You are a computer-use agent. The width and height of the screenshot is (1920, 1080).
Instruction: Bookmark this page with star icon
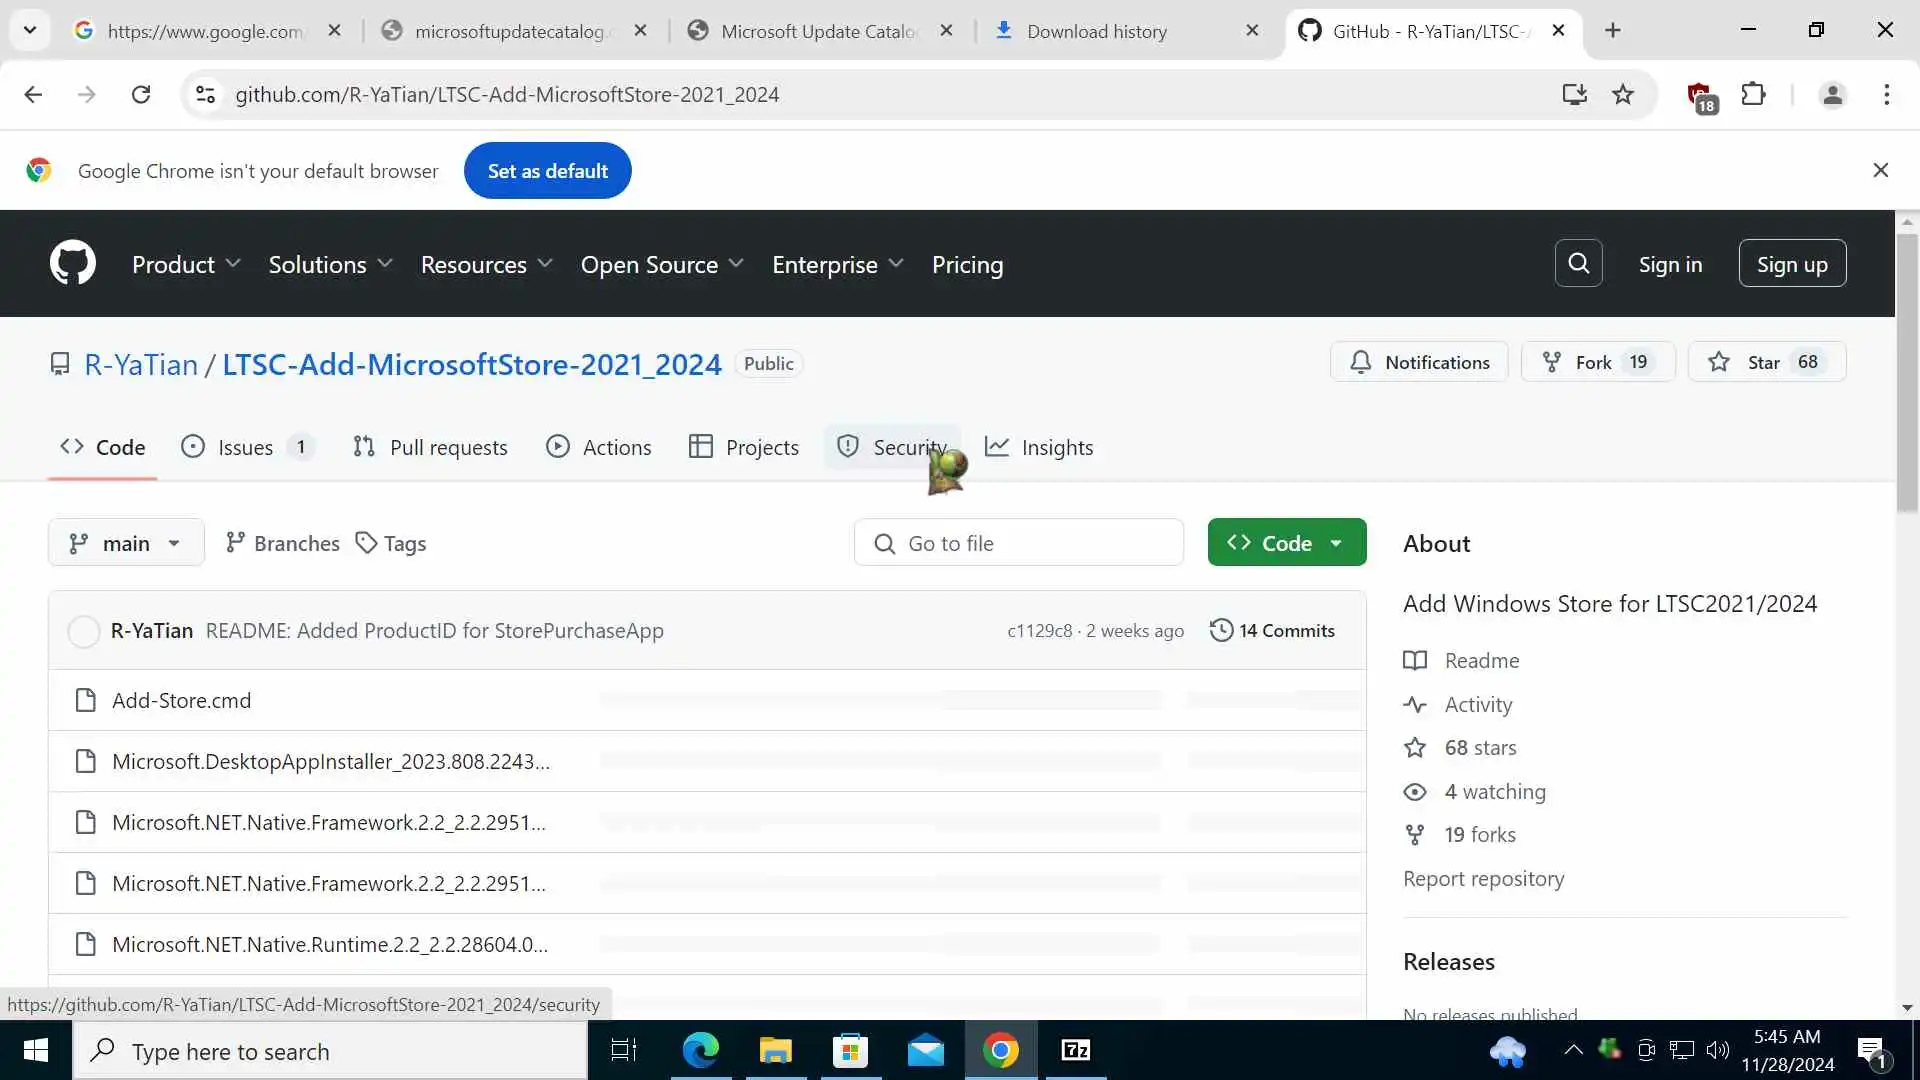click(x=1622, y=94)
